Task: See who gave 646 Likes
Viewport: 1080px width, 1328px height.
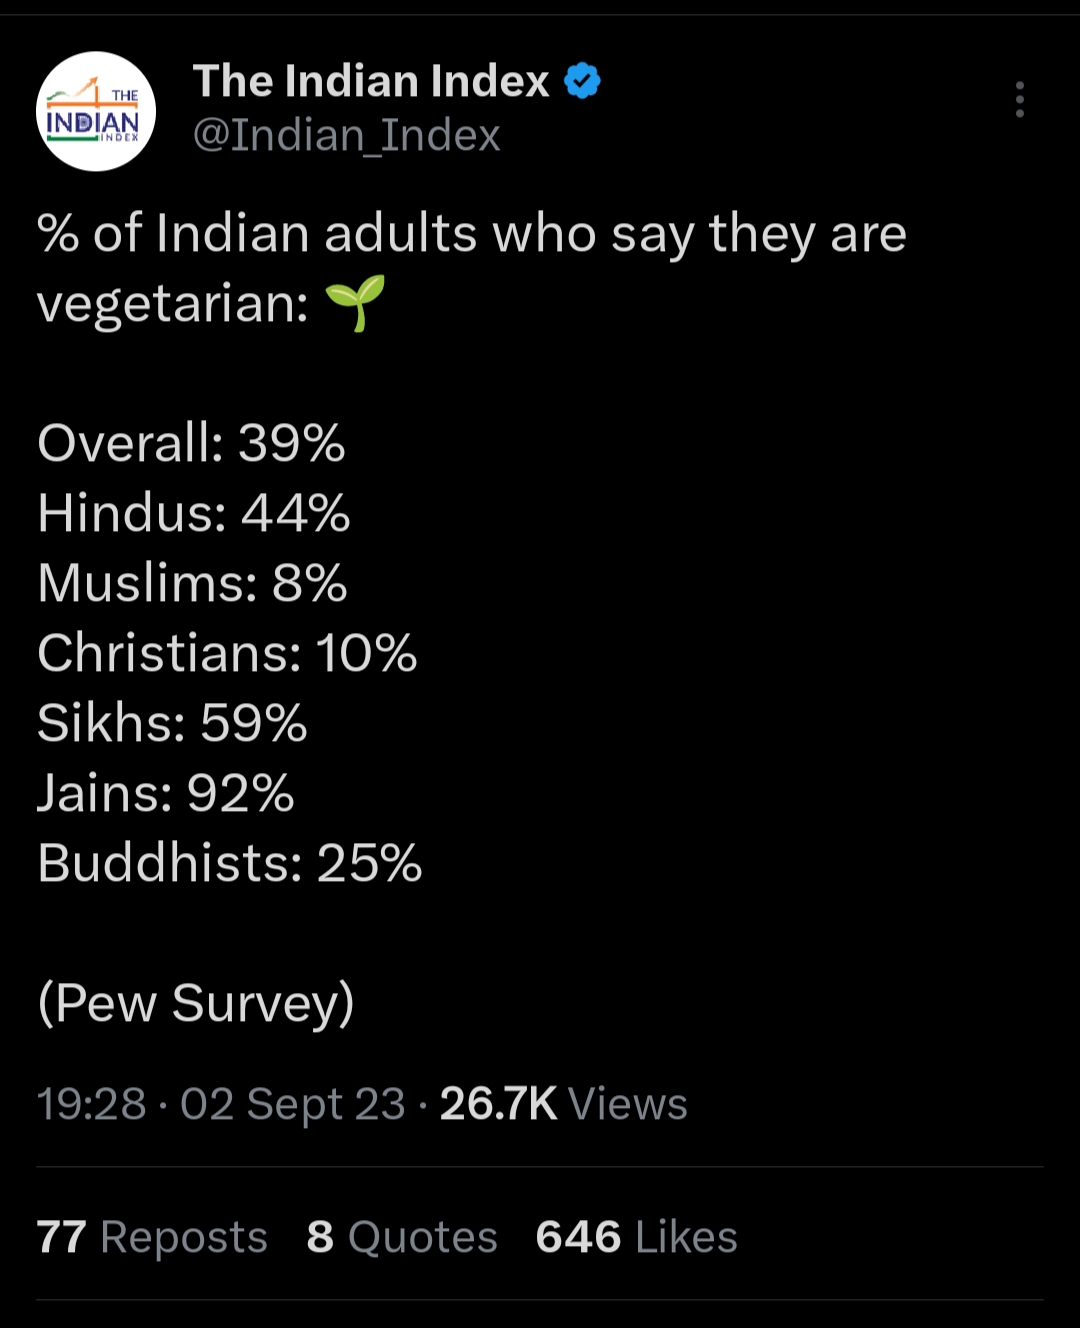Action: (x=636, y=1237)
